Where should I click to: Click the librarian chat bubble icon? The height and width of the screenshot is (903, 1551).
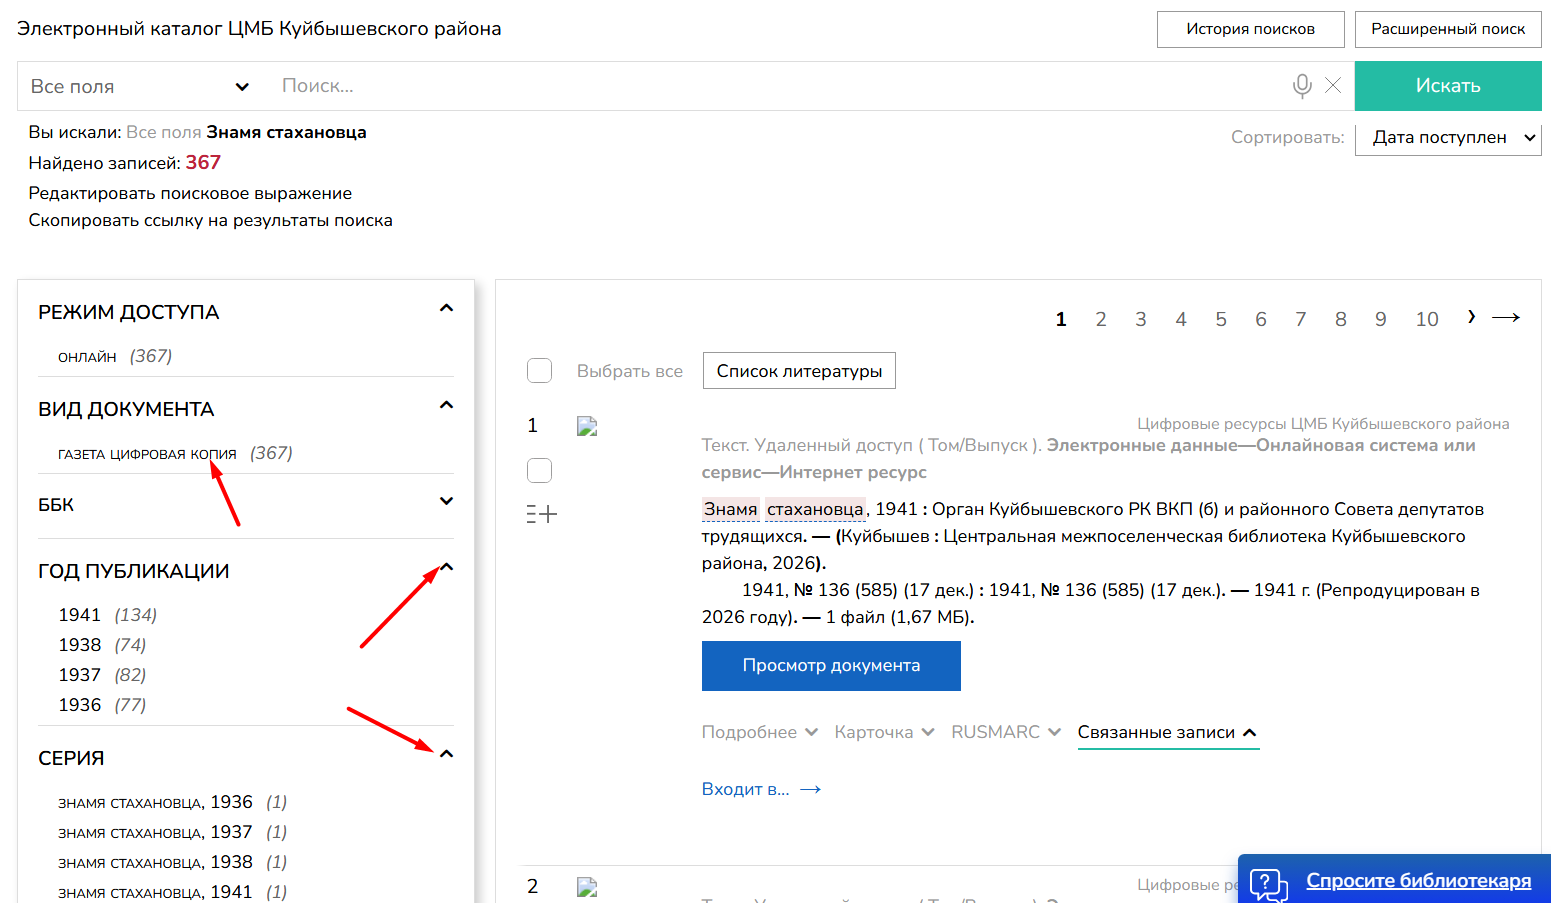[x=1268, y=883]
